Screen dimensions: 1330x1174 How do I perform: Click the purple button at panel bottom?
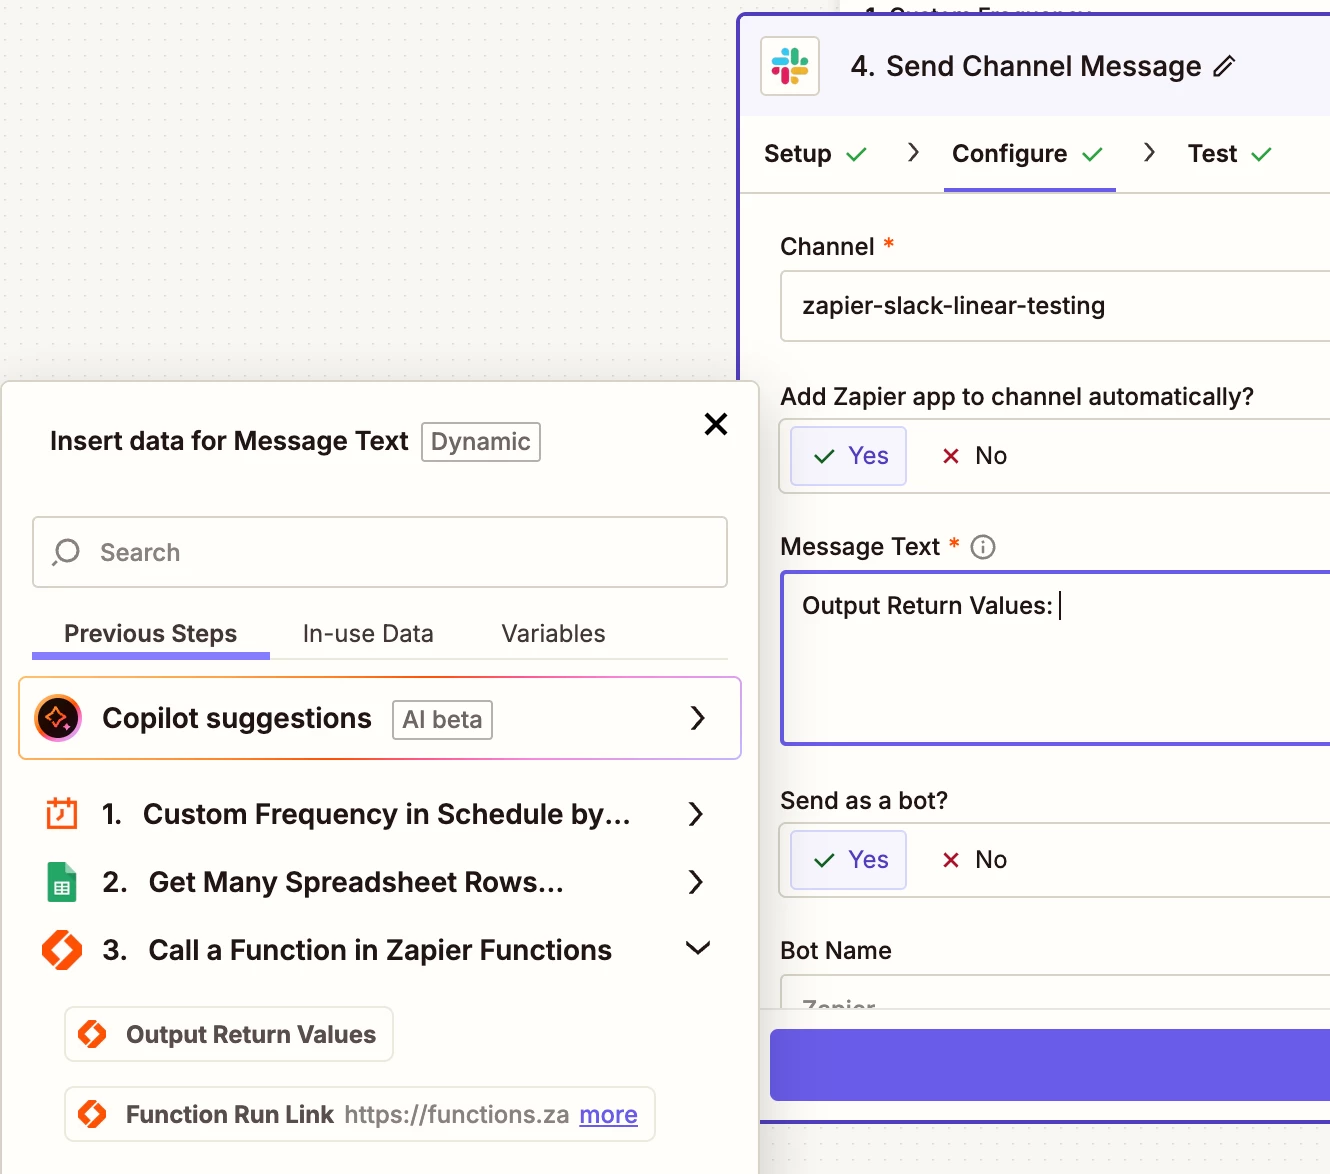[x=1050, y=1065]
